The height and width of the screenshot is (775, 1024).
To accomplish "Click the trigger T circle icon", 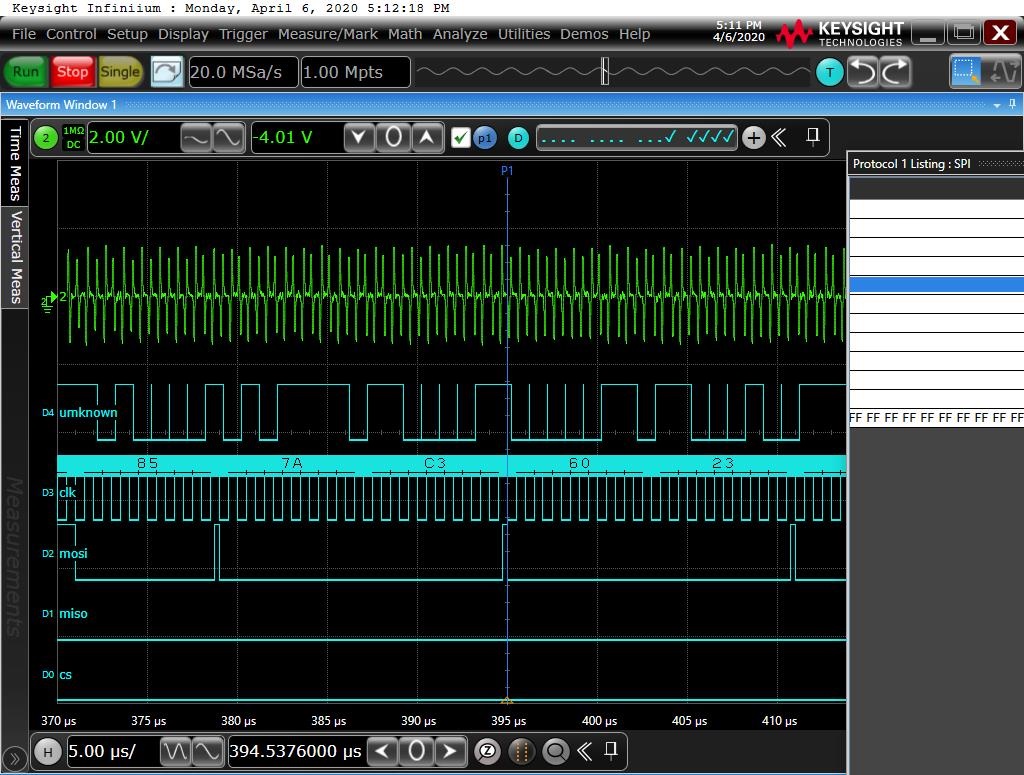I will (829, 72).
